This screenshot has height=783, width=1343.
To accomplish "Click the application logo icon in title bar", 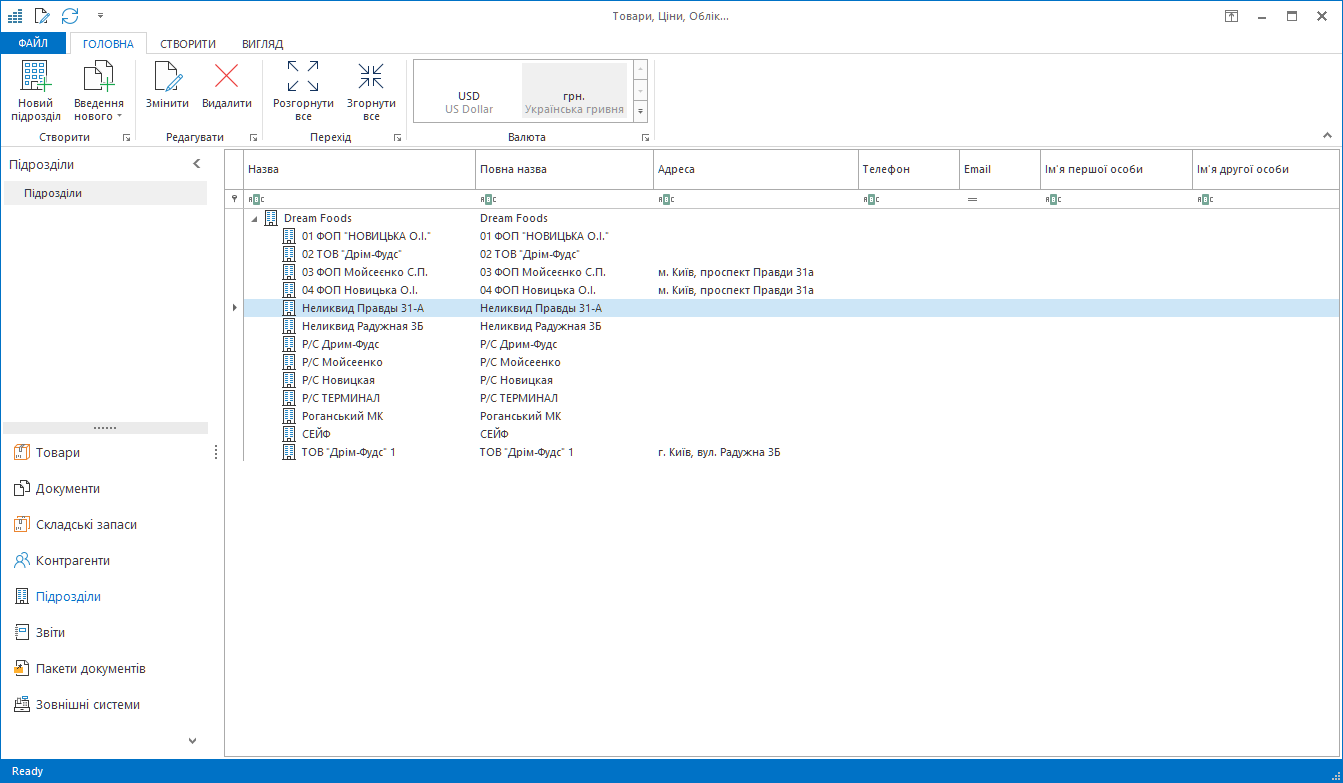I will 14,15.
